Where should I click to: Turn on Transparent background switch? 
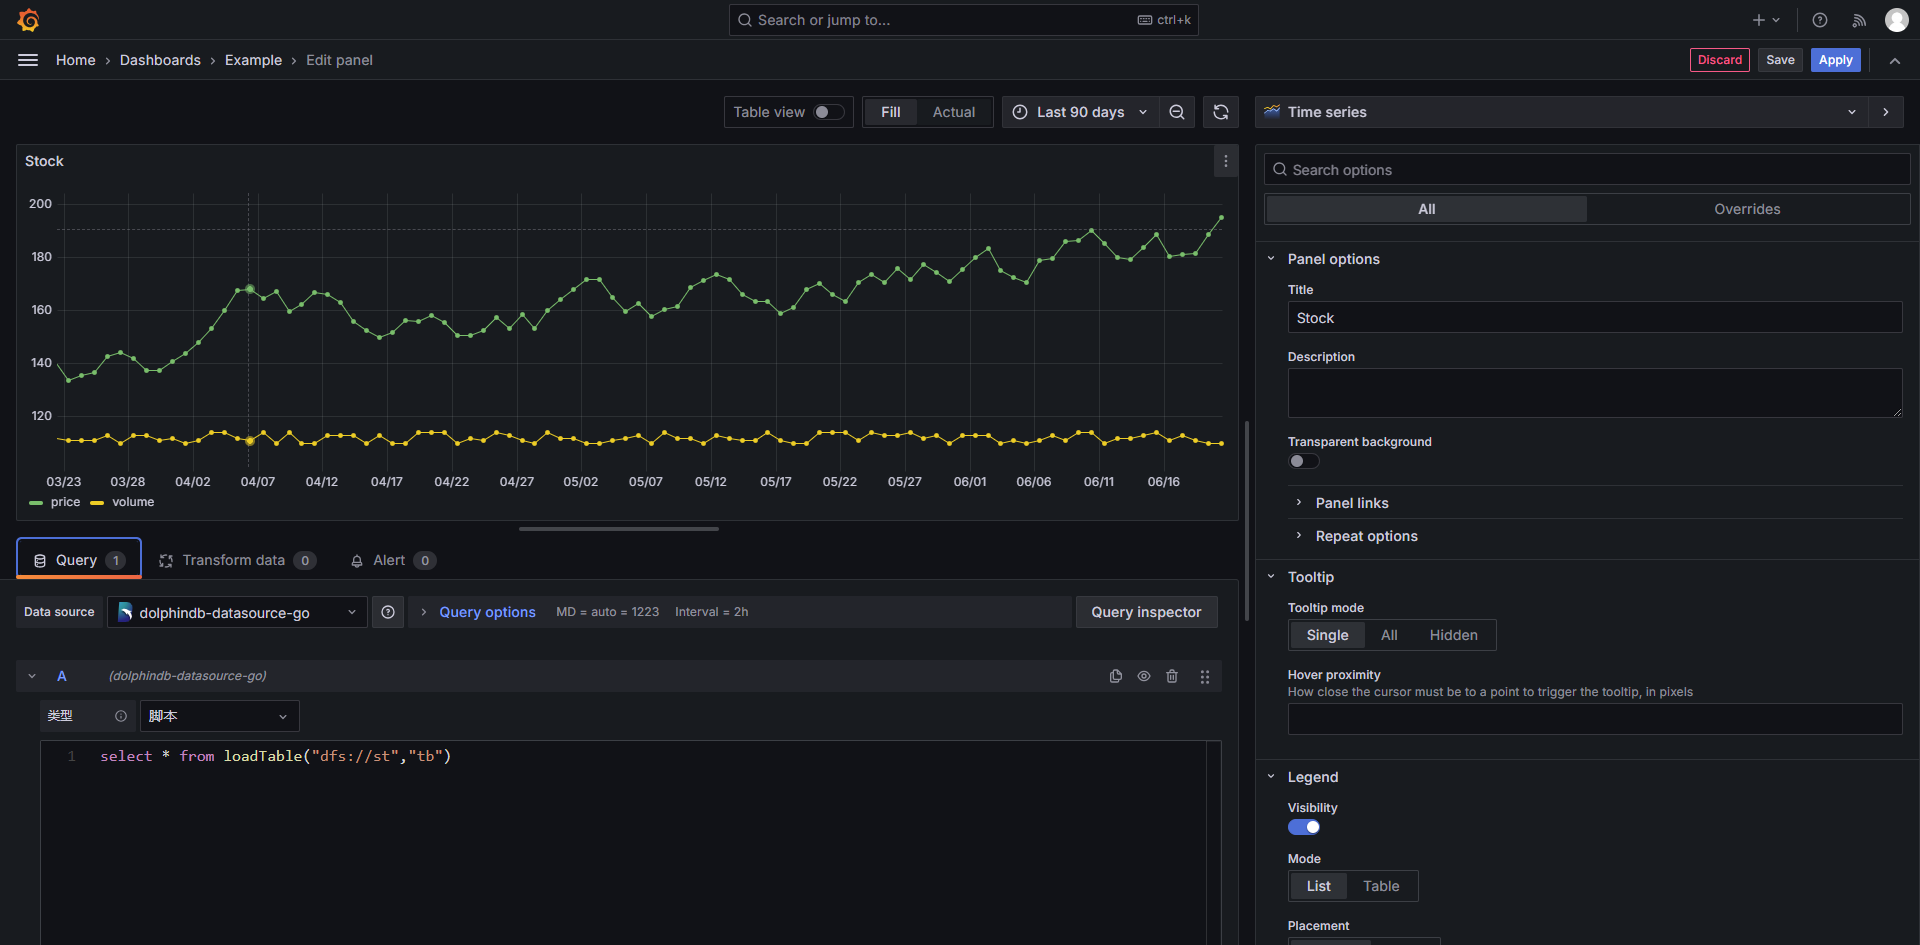(1303, 461)
